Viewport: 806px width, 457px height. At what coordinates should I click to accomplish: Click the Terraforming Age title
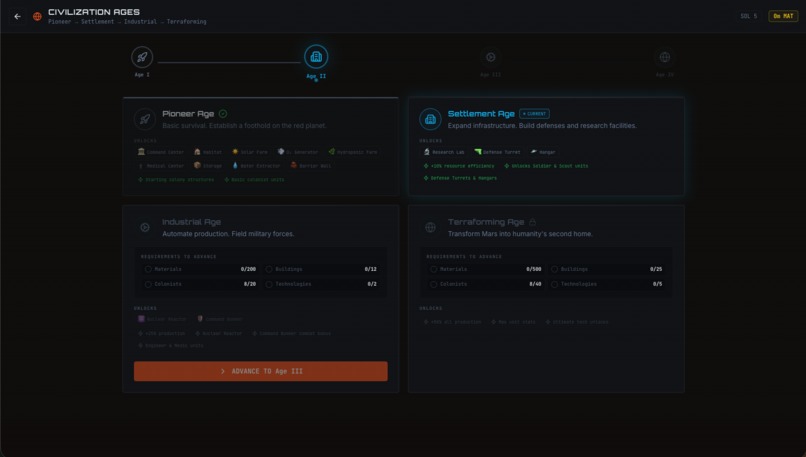click(486, 222)
